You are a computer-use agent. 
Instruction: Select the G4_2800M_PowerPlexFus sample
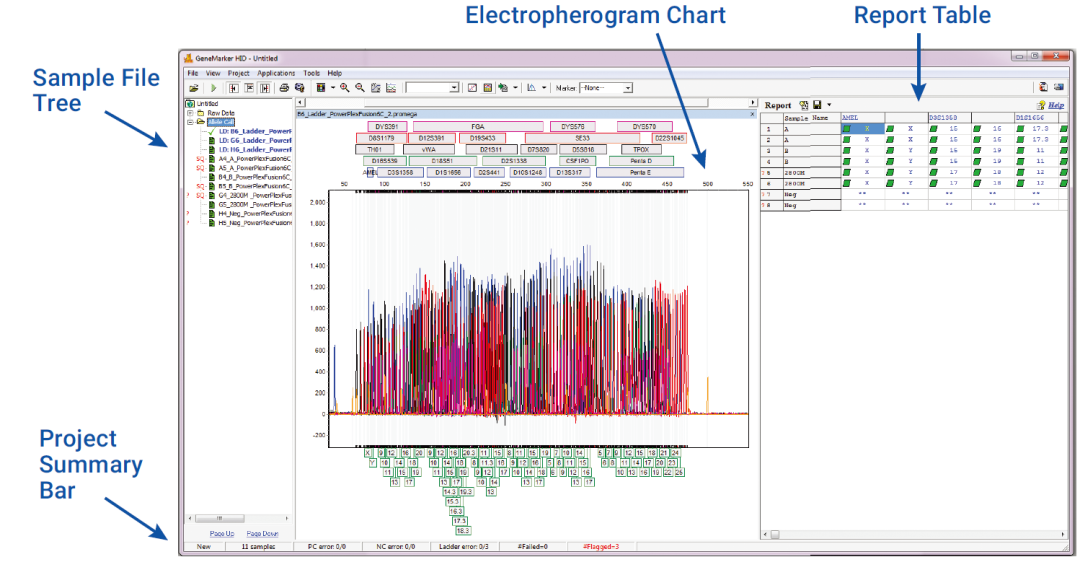point(255,196)
